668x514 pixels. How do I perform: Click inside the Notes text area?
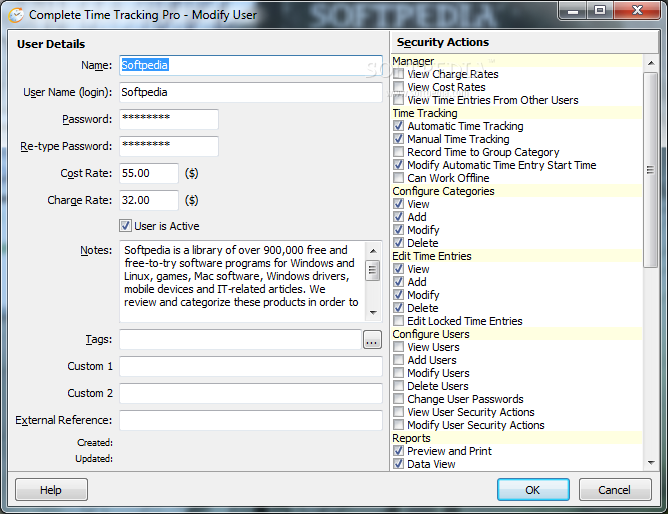tap(242, 281)
